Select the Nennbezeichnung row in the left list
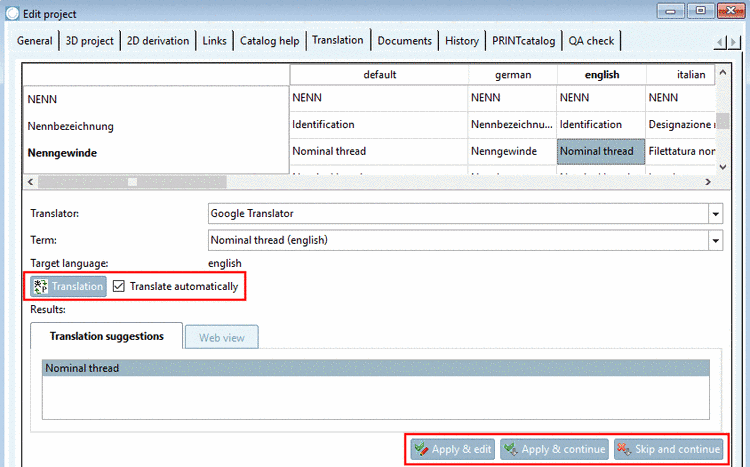Viewport: 750px width, 467px height. pos(156,126)
